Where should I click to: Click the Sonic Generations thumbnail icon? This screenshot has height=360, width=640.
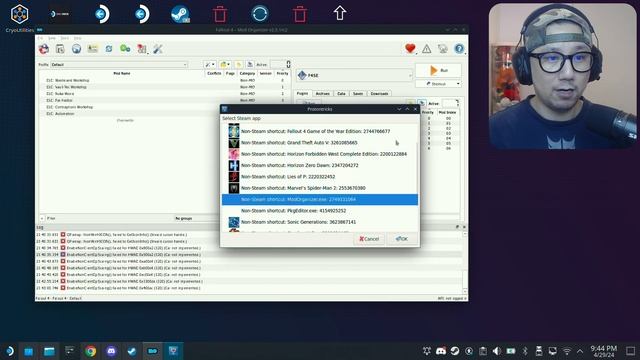click(x=234, y=222)
